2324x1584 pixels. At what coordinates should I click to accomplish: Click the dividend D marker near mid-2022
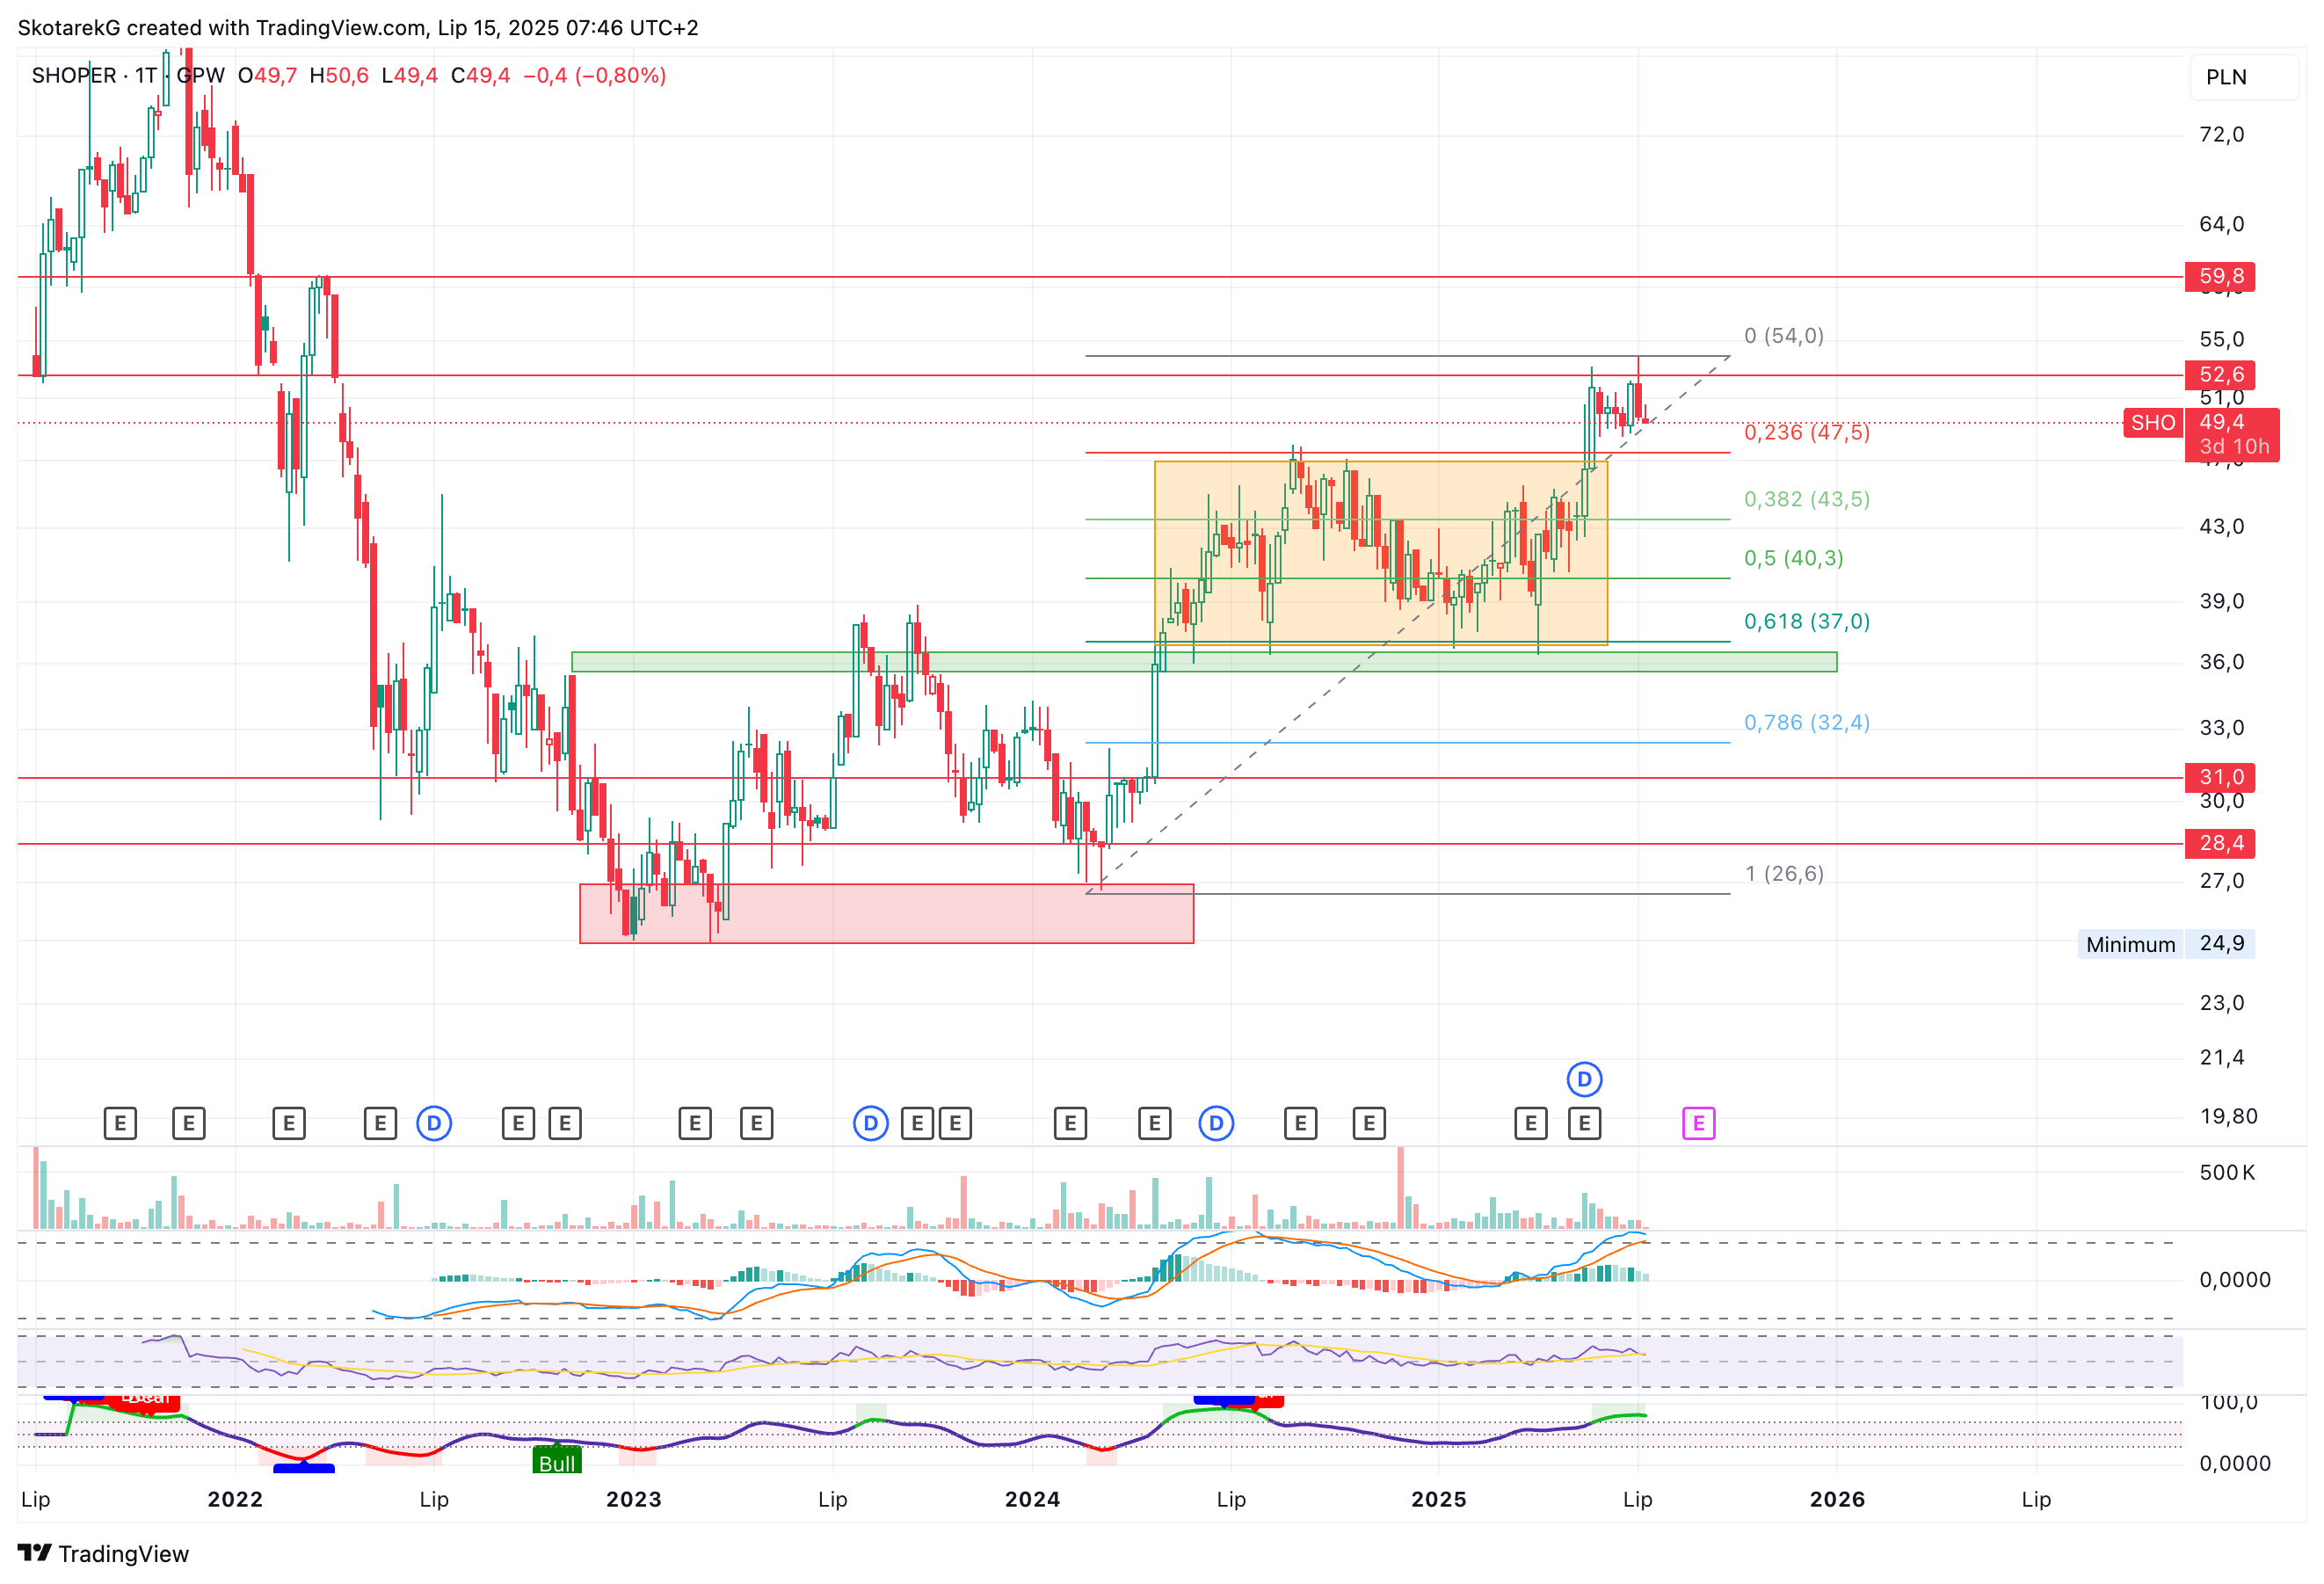tap(434, 1123)
